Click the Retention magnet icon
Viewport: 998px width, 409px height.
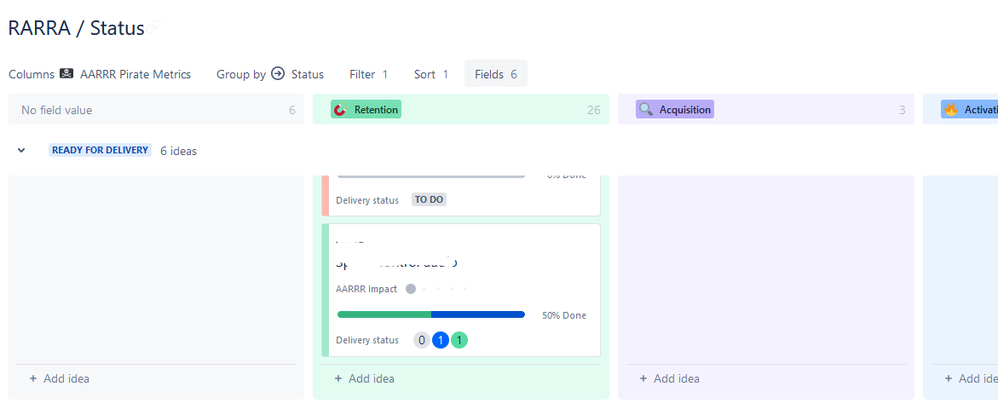tap(341, 109)
